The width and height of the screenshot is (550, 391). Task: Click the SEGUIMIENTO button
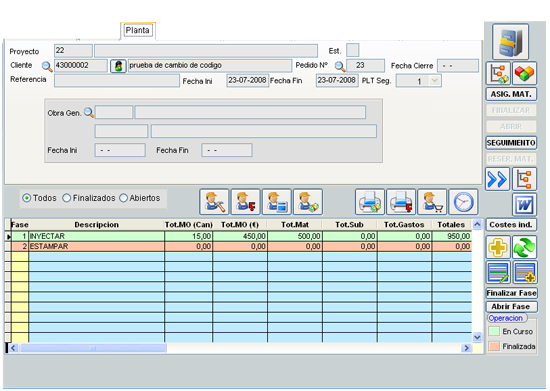pos(511,143)
